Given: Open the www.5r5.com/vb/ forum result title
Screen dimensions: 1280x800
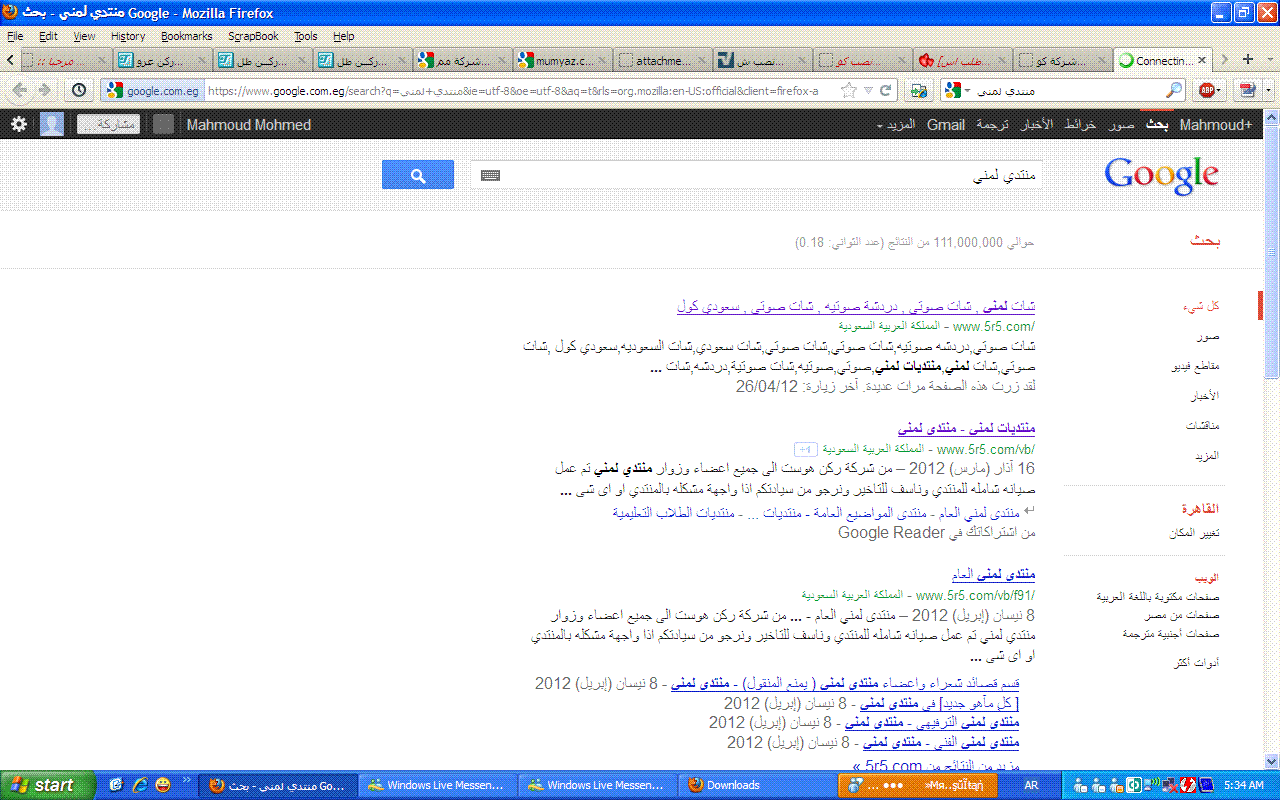Looking at the screenshot, I should tap(966, 428).
